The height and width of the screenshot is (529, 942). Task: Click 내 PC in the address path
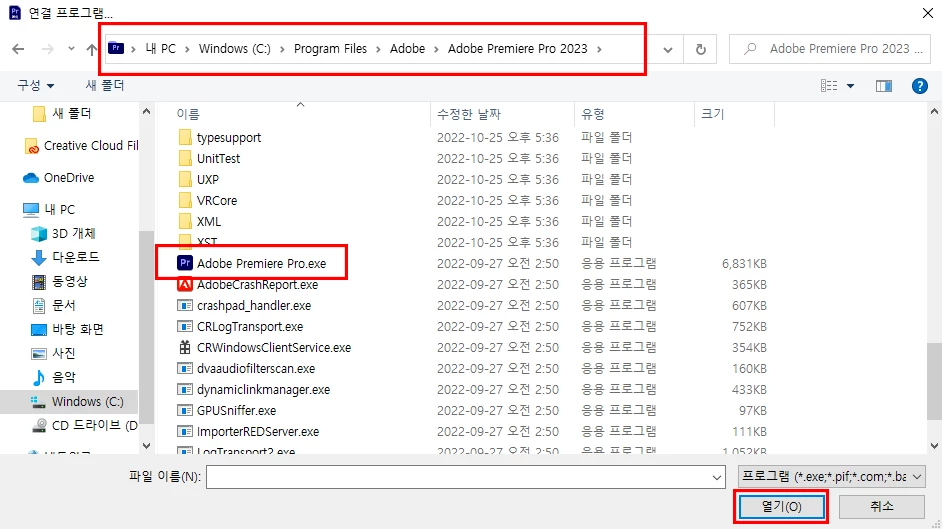160,49
